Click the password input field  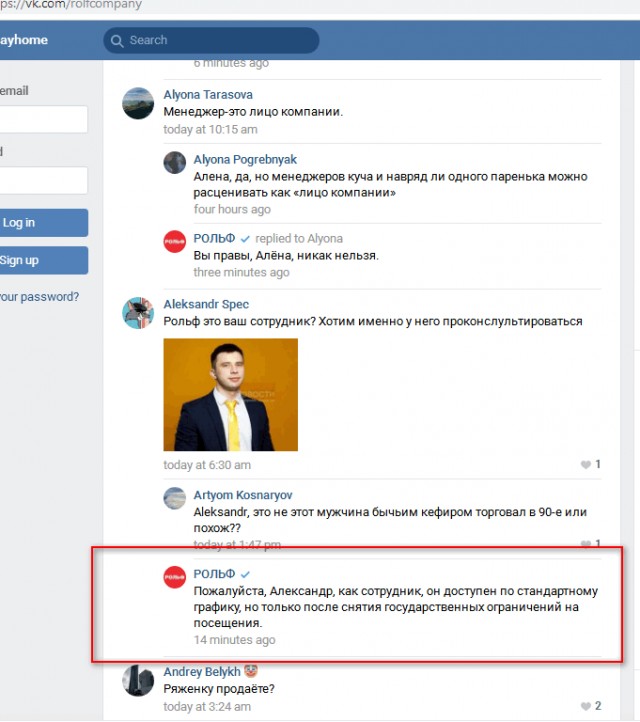43,180
